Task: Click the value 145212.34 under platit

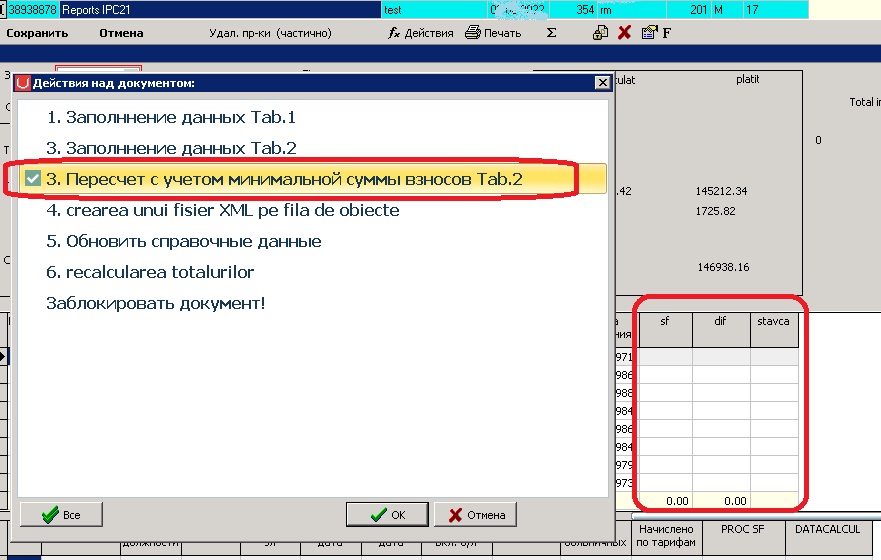Action: coord(721,192)
